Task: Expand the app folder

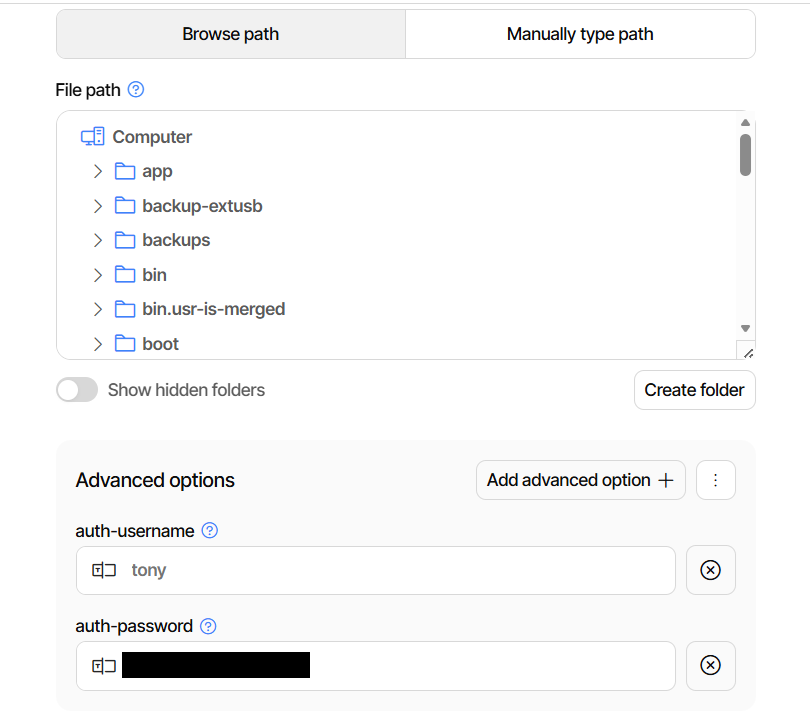Action: (98, 172)
